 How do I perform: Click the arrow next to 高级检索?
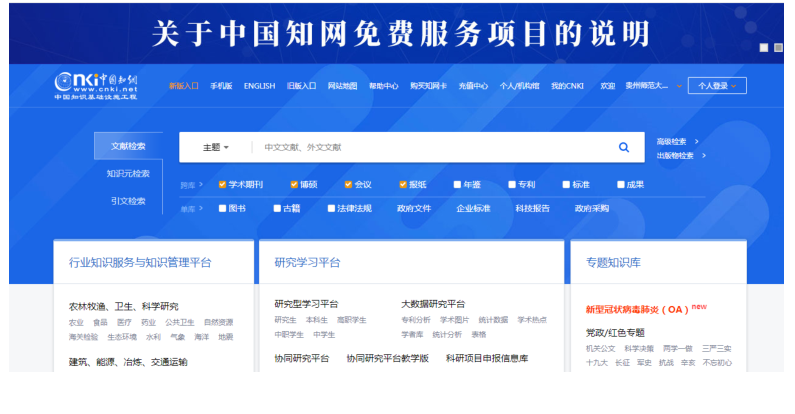pyautogui.click(x=697, y=141)
